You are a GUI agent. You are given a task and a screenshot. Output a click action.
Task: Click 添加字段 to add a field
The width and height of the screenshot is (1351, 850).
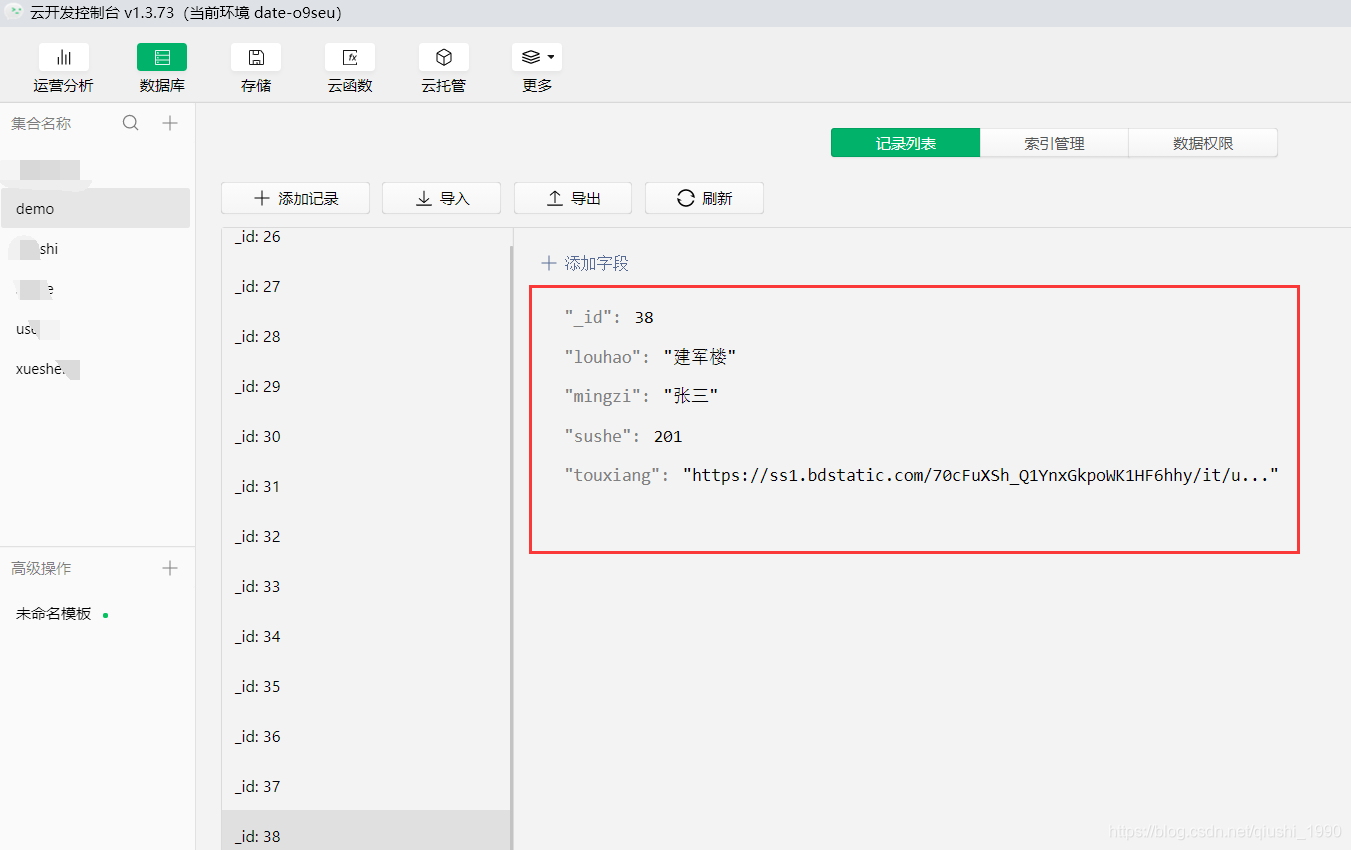tap(585, 263)
